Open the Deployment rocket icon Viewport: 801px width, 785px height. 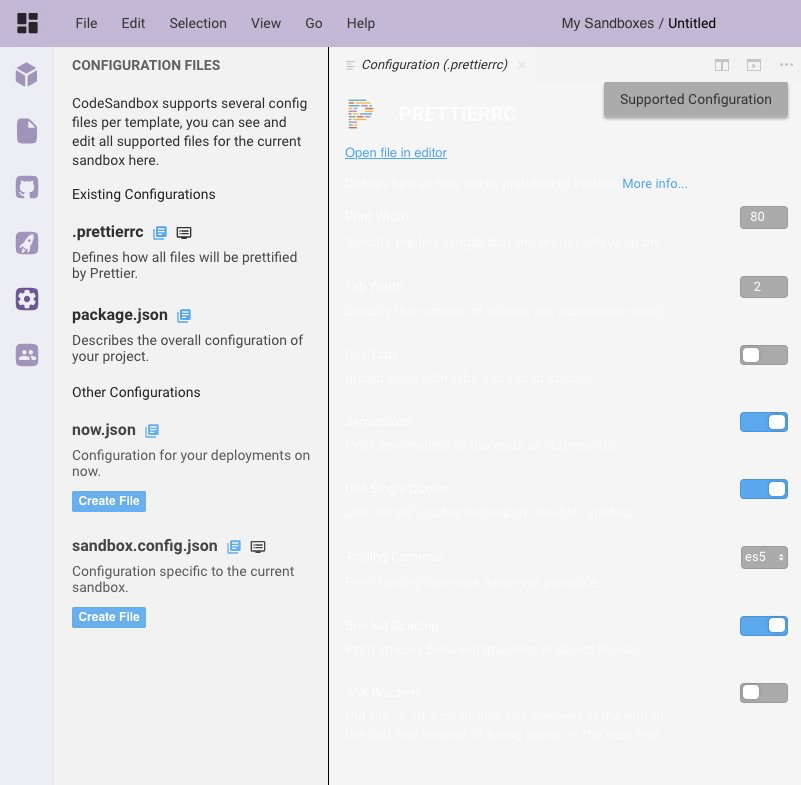point(27,243)
